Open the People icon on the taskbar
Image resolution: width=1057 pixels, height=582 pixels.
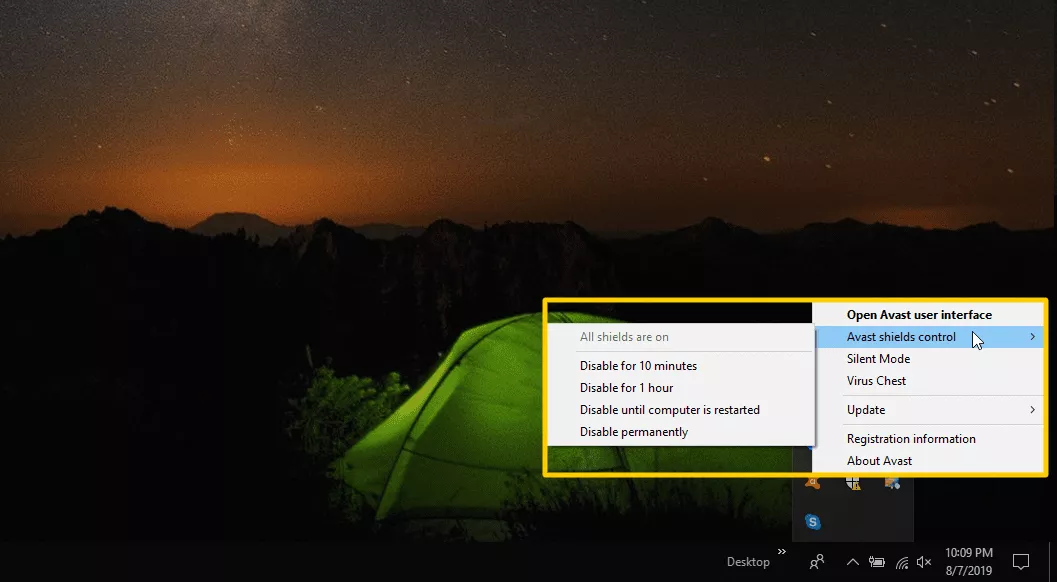[x=817, y=562]
